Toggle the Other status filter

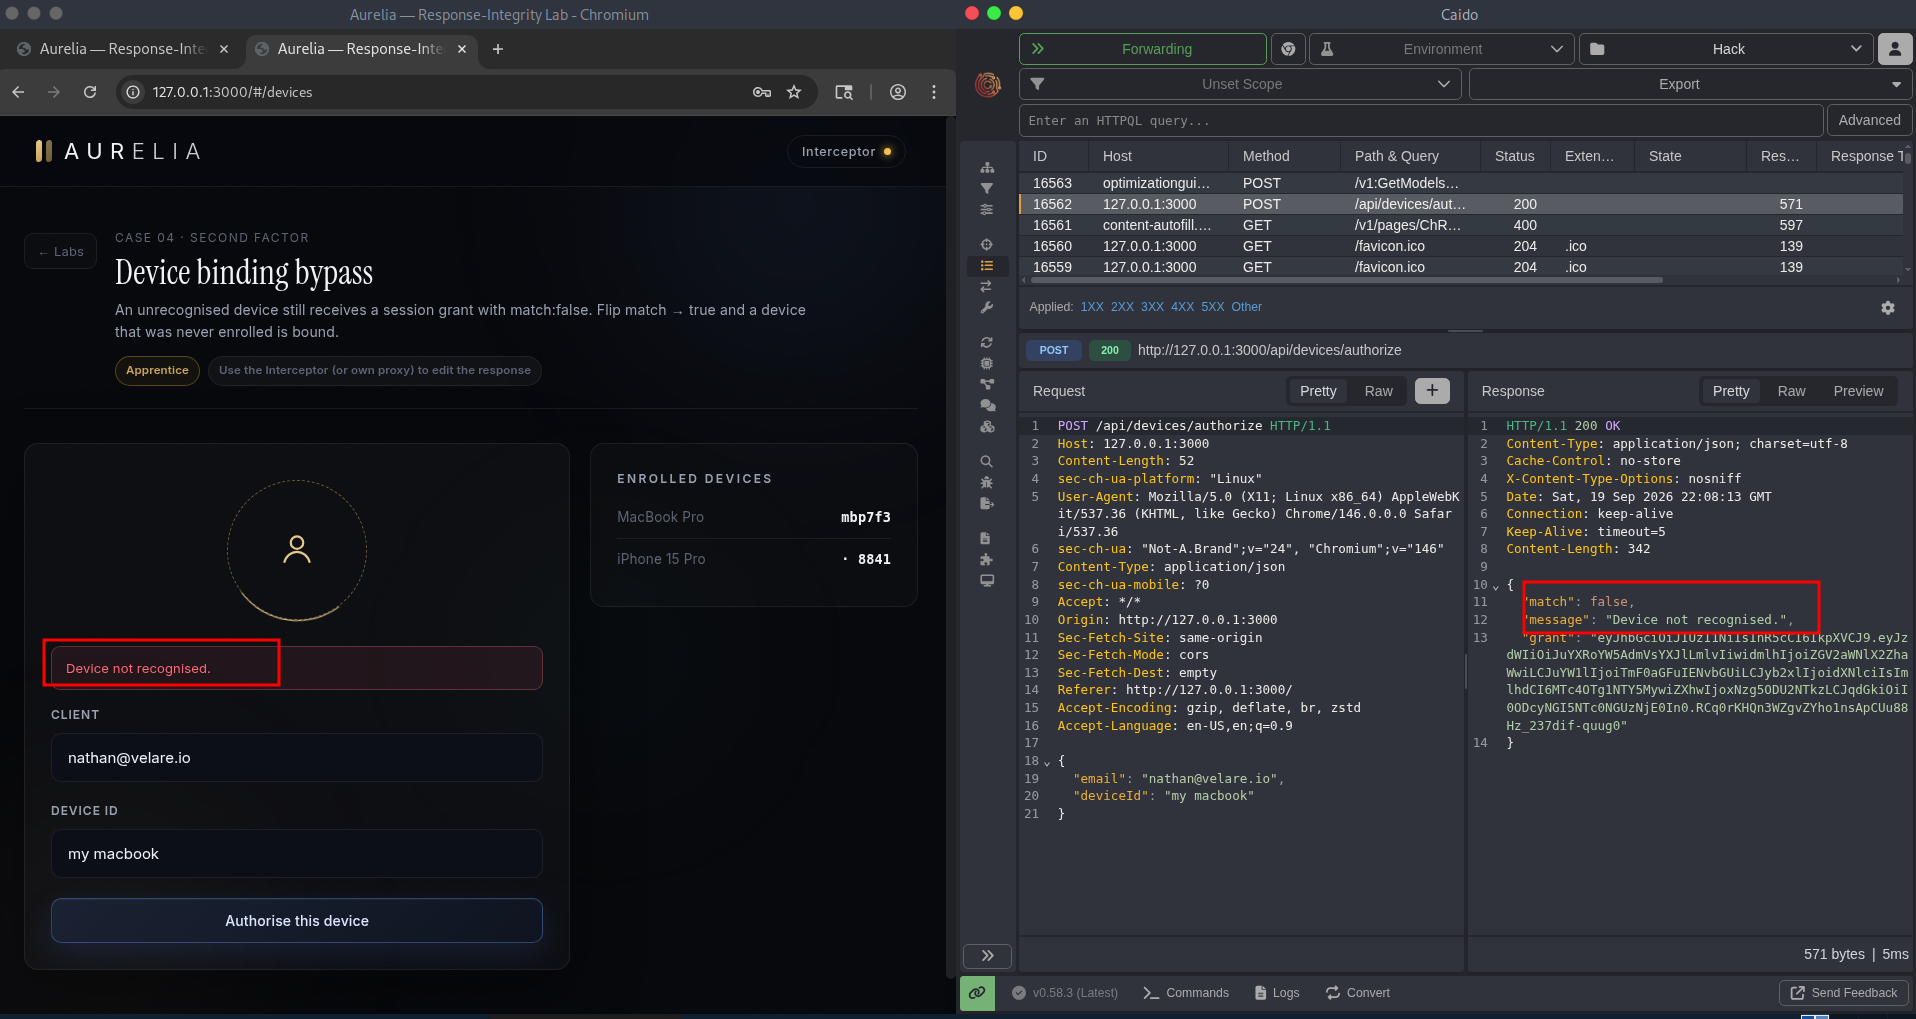(1246, 307)
